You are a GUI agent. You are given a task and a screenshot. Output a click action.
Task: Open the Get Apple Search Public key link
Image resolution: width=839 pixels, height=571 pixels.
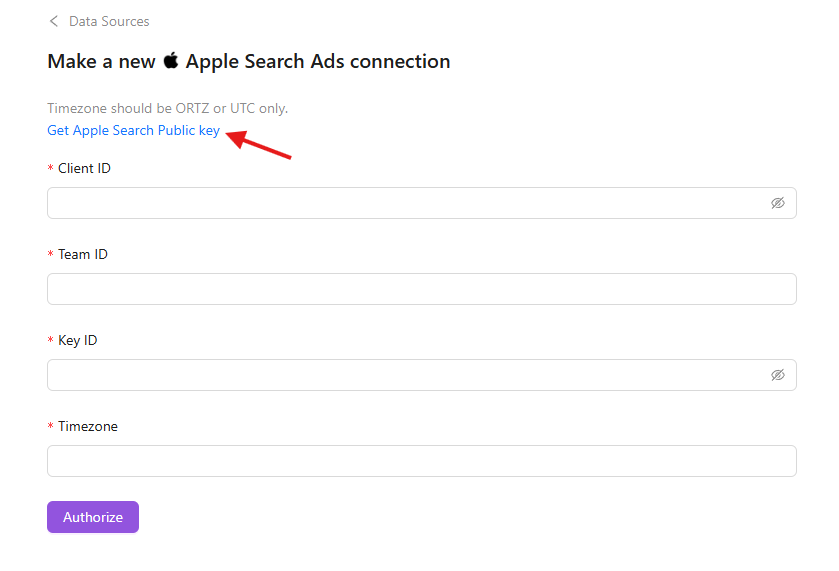pos(133,131)
